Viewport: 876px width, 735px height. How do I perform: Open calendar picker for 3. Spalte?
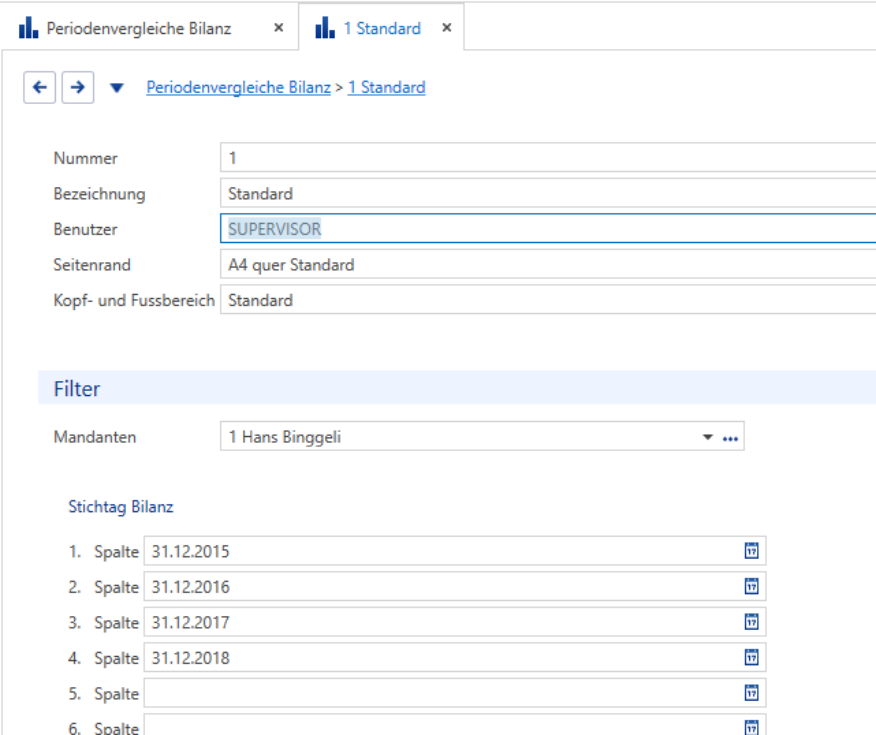(x=751, y=622)
